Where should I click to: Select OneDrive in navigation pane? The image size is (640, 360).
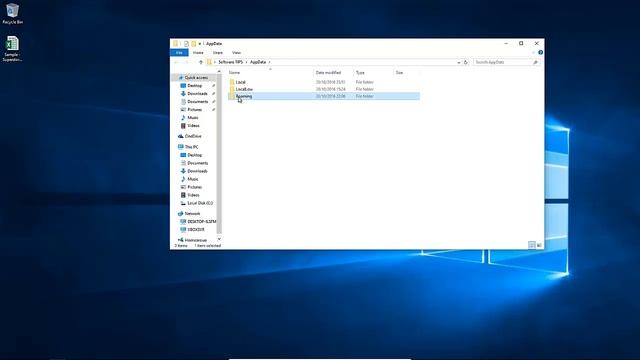click(x=193, y=136)
